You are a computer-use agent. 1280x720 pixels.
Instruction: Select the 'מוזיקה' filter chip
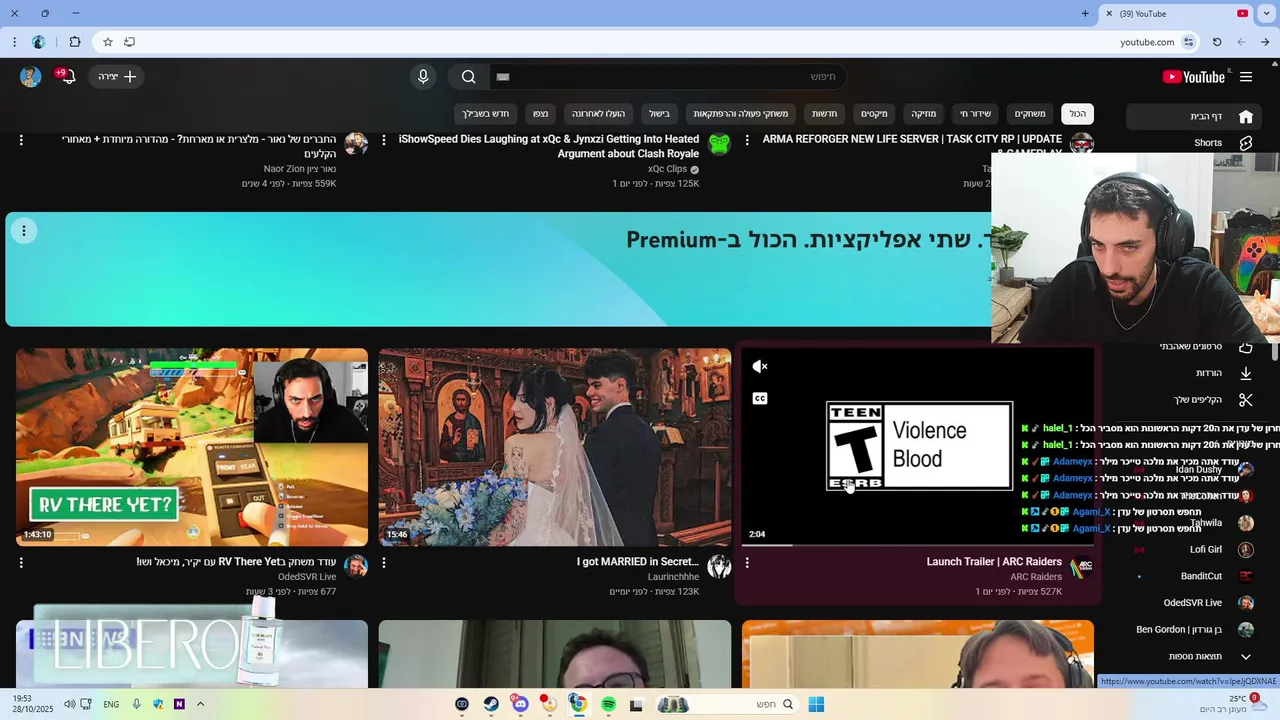point(923,114)
